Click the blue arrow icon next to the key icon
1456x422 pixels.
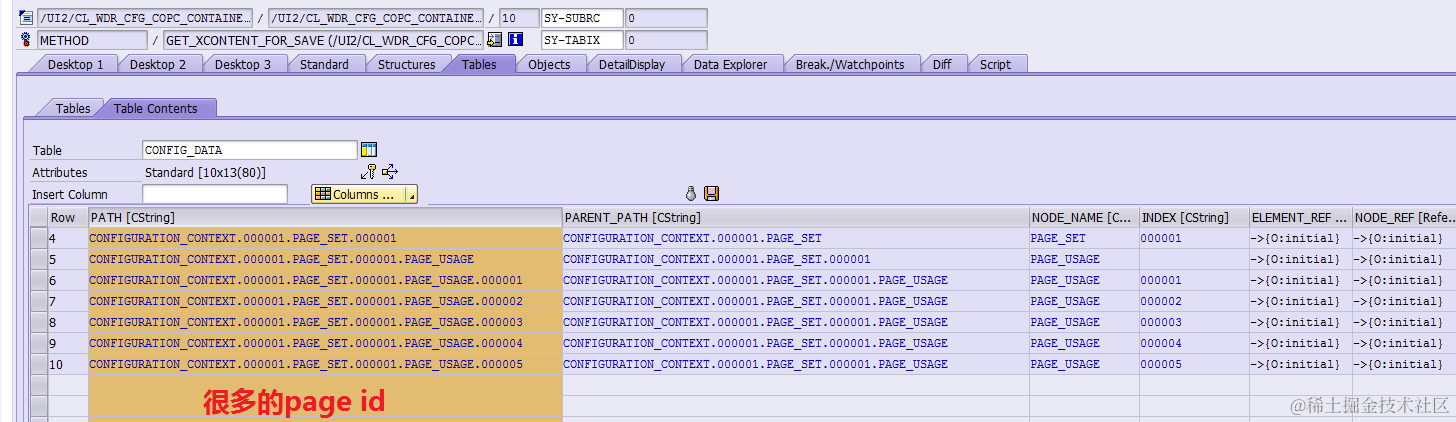[x=390, y=172]
